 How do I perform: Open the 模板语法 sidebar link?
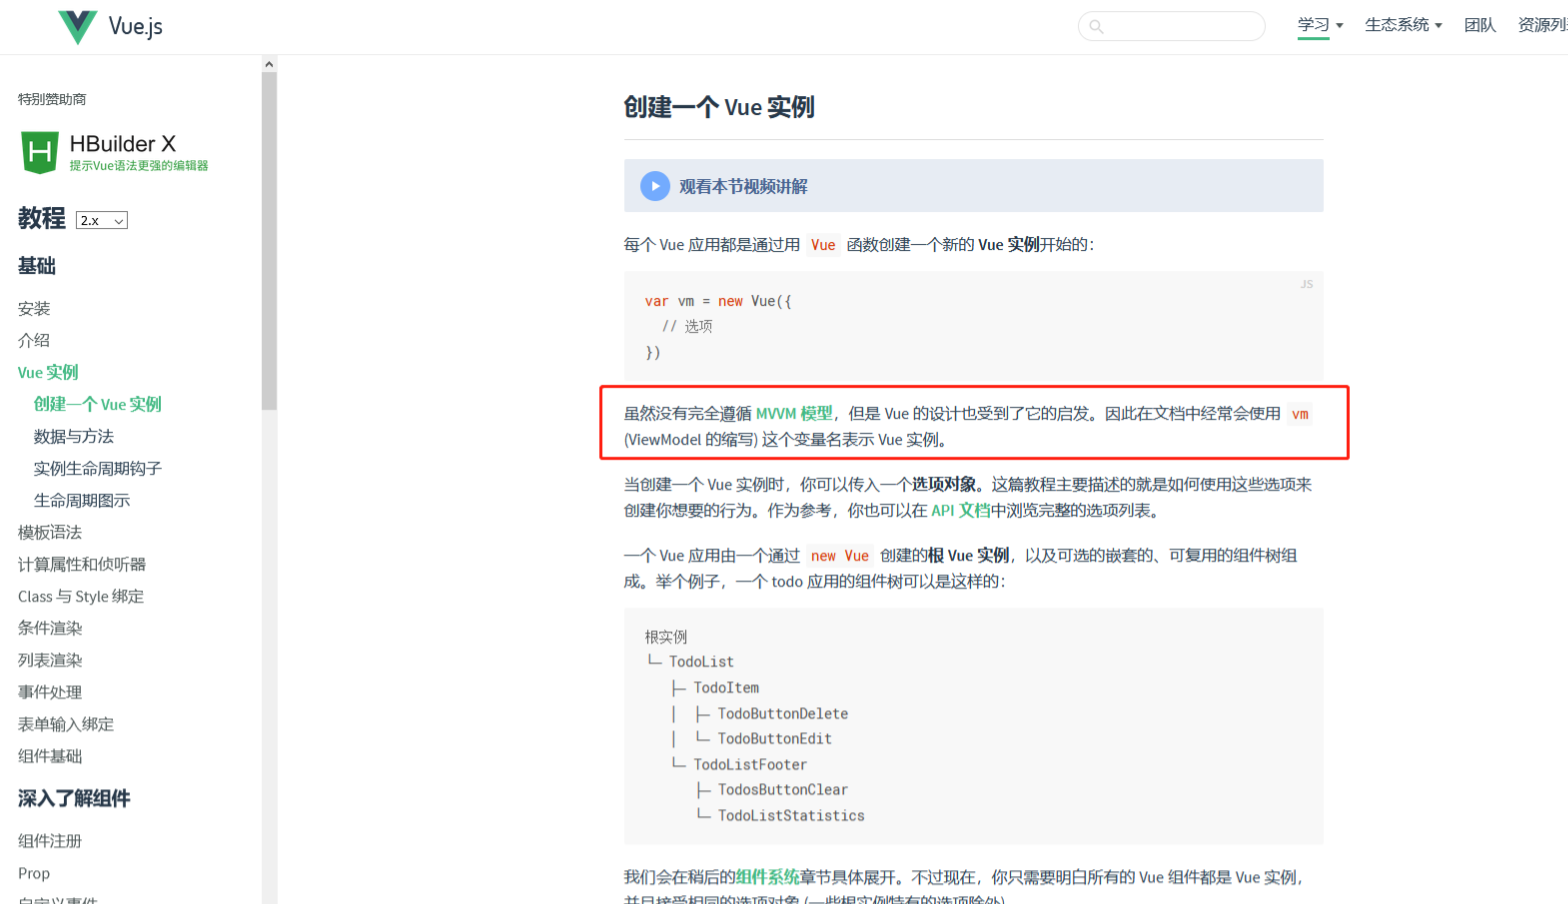(x=50, y=533)
